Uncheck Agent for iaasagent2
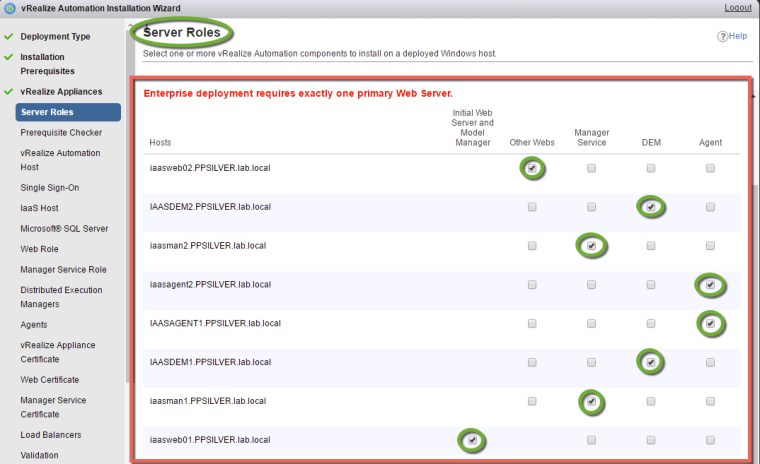Viewport: 760px width, 464px height. click(710, 285)
